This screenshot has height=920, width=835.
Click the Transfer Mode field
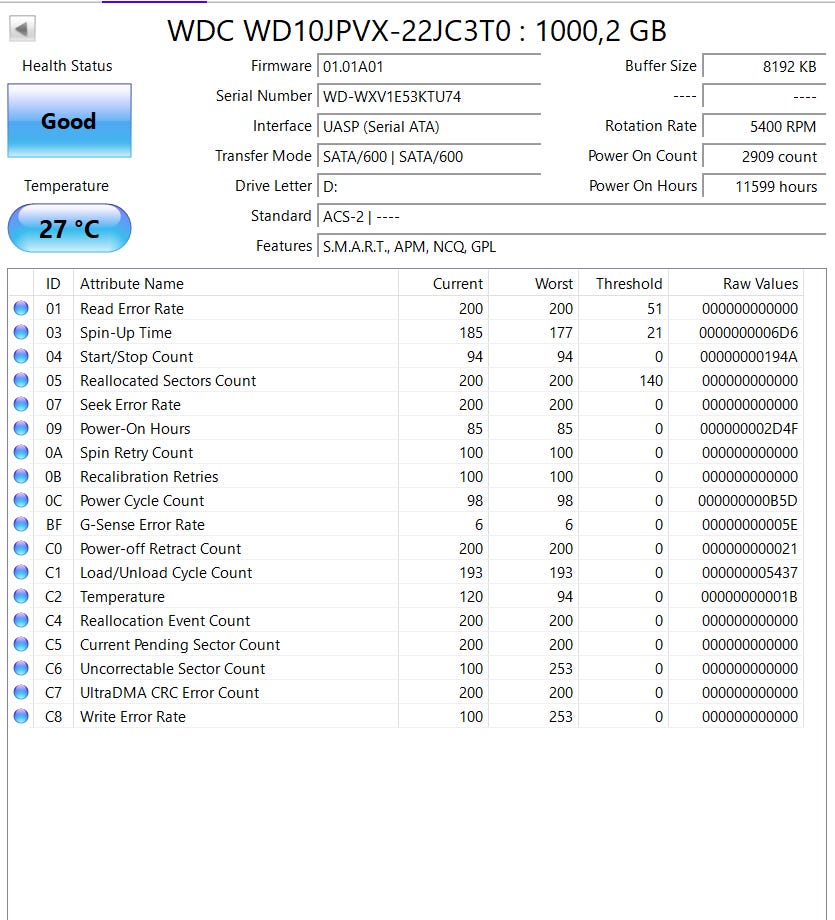tap(428, 156)
